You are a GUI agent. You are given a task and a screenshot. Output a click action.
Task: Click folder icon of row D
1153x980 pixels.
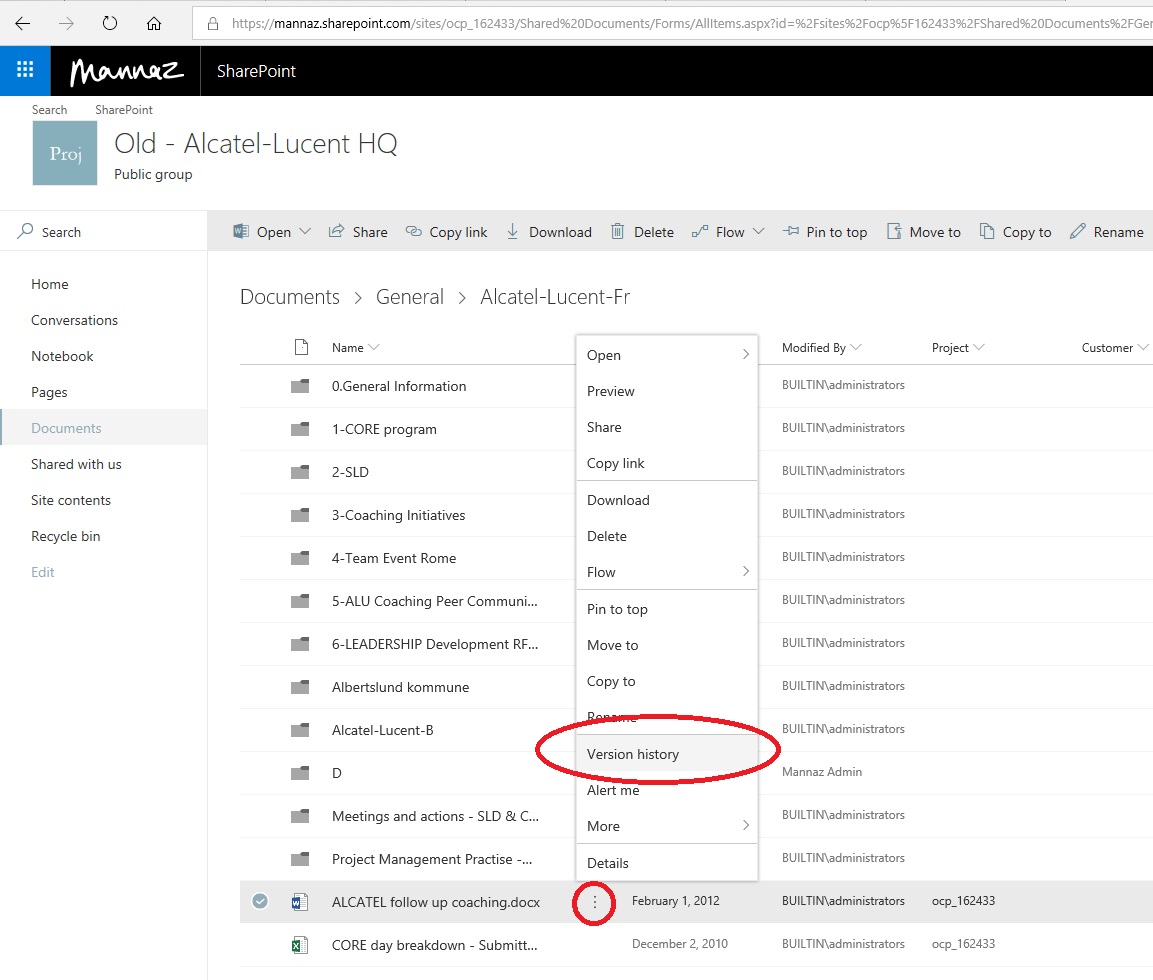point(300,773)
